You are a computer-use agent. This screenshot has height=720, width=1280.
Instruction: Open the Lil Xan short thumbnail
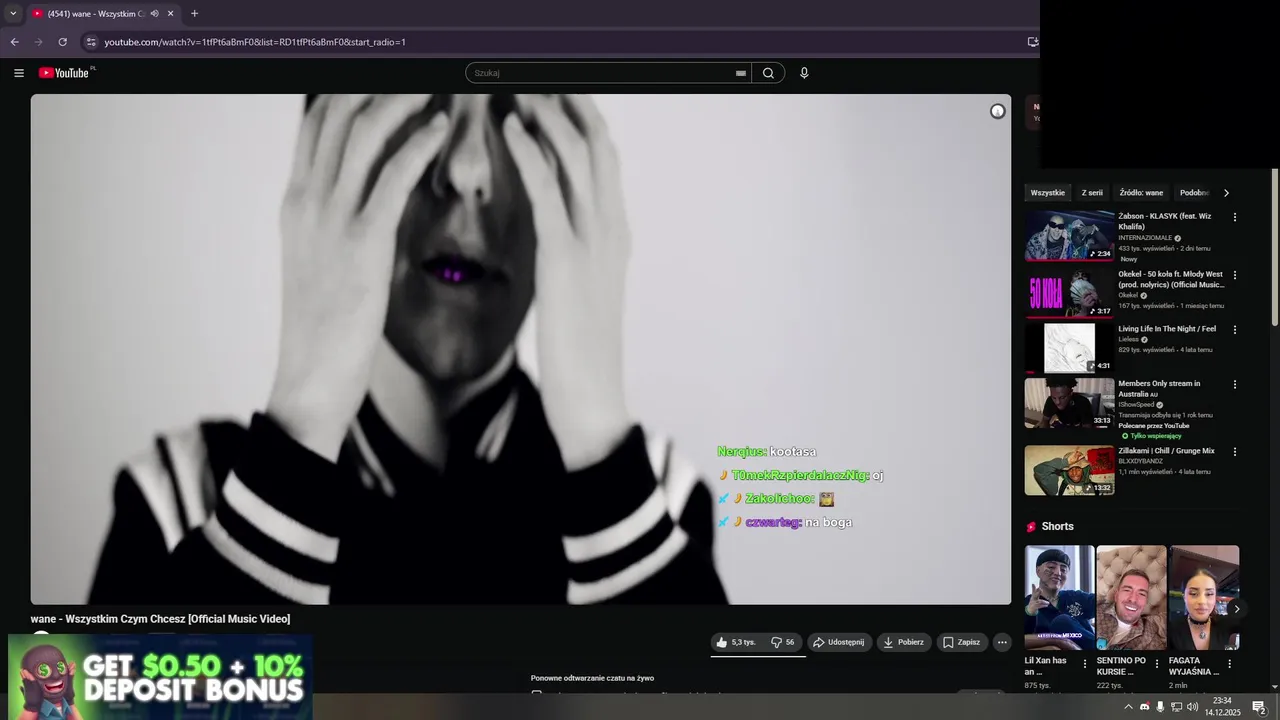click(x=1059, y=597)
